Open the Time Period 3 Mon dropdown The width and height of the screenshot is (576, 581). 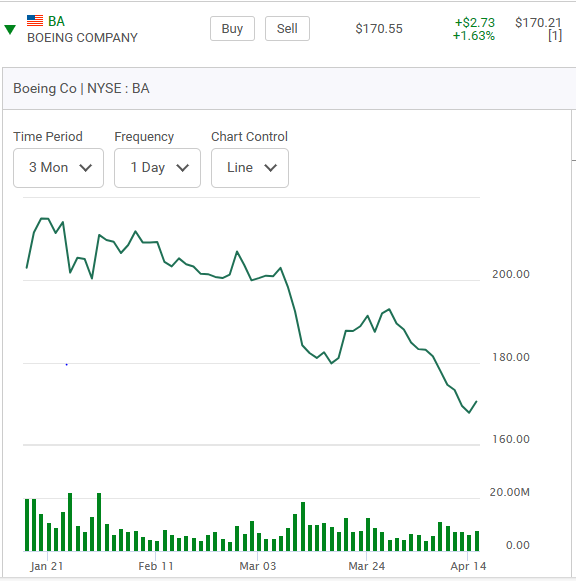[59, 168]
